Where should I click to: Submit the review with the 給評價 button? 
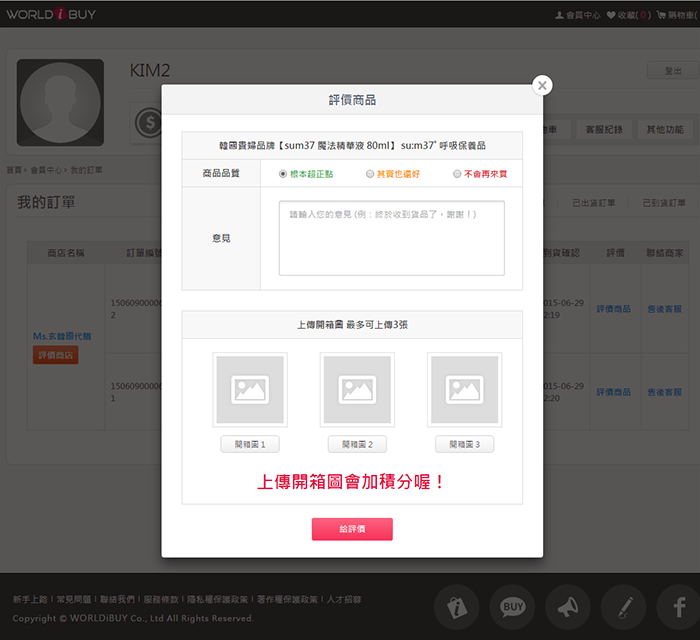pos(352,529)
